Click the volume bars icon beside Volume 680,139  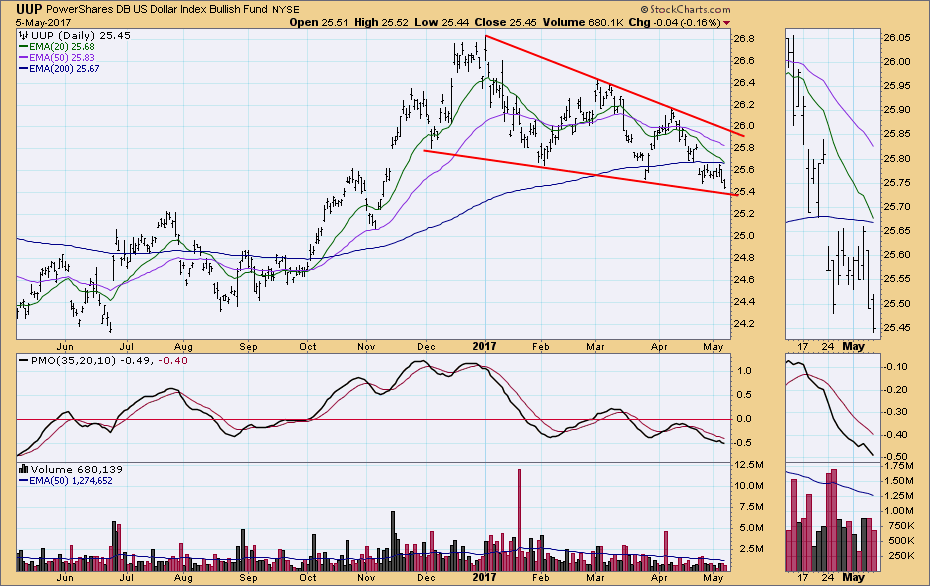click(x=24, y=469)
